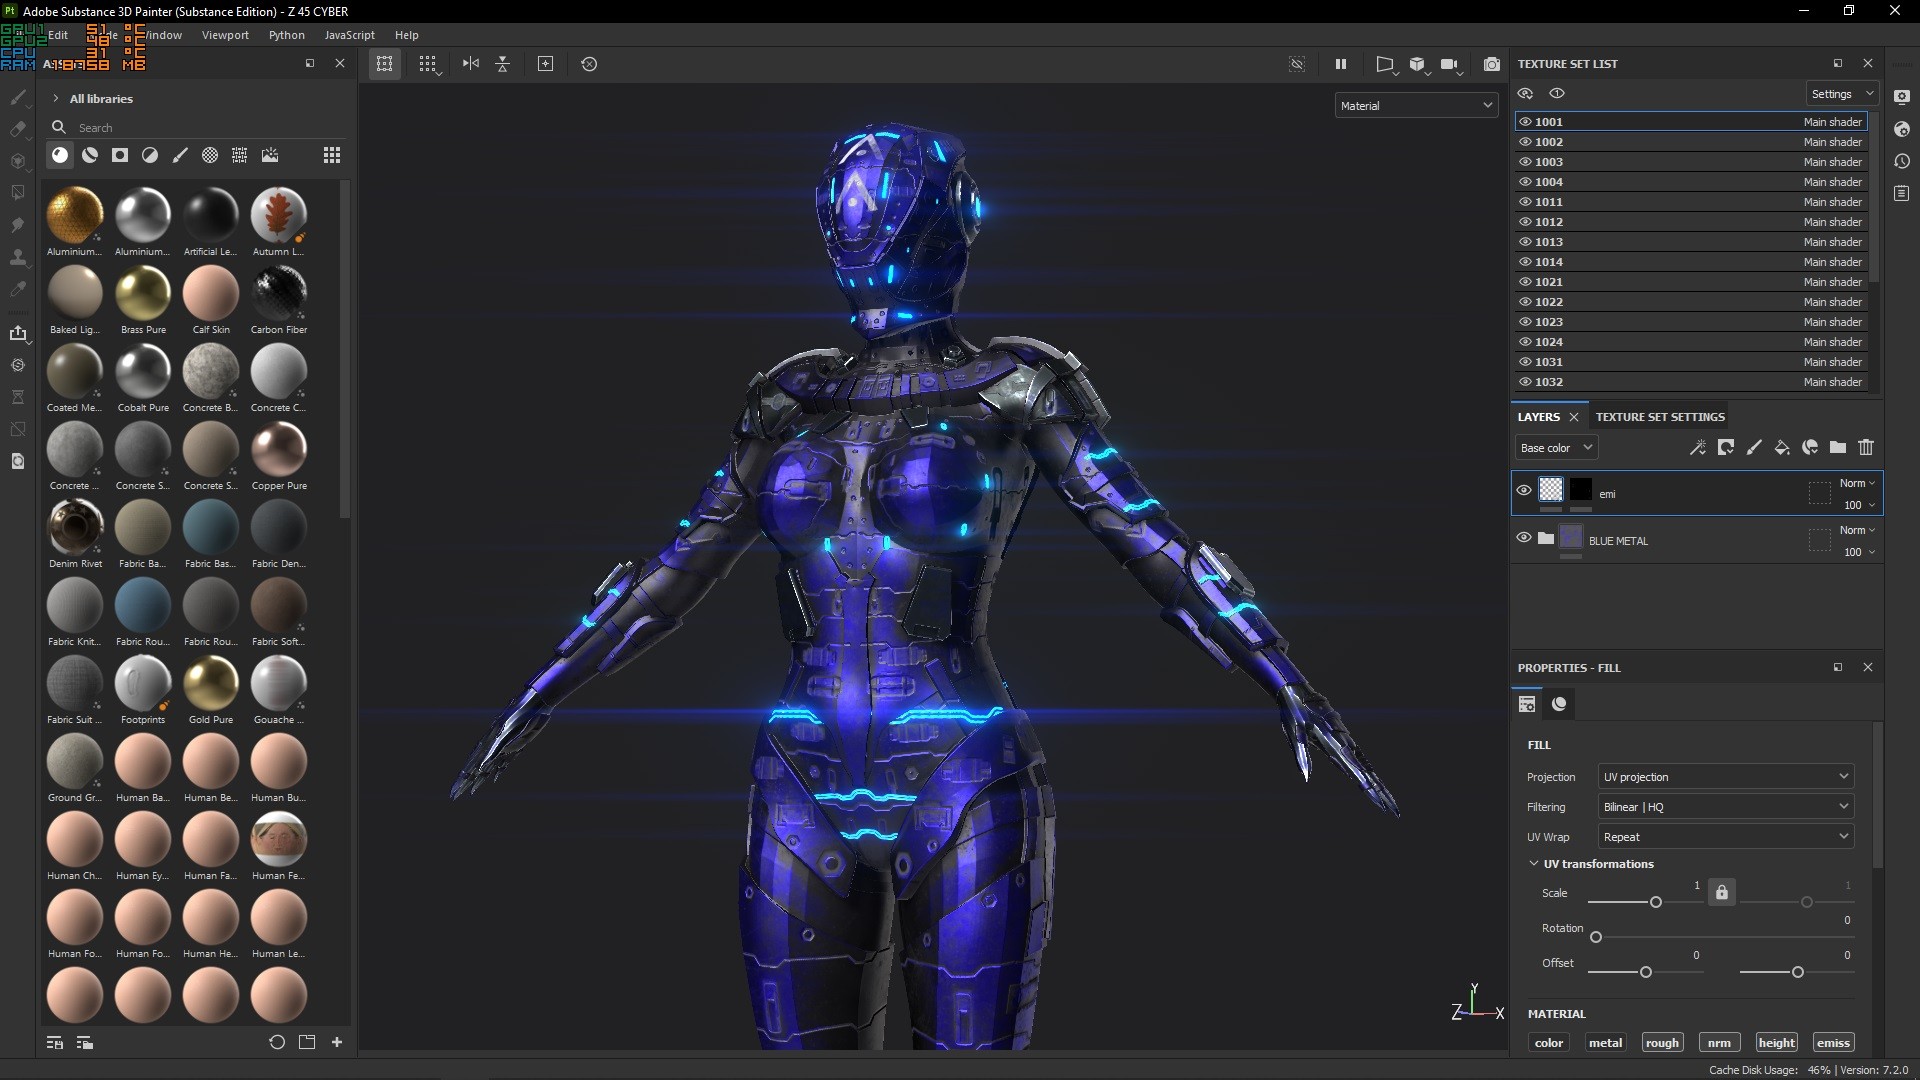Select the Paint brush tool in left toolbar

point(18,97)
